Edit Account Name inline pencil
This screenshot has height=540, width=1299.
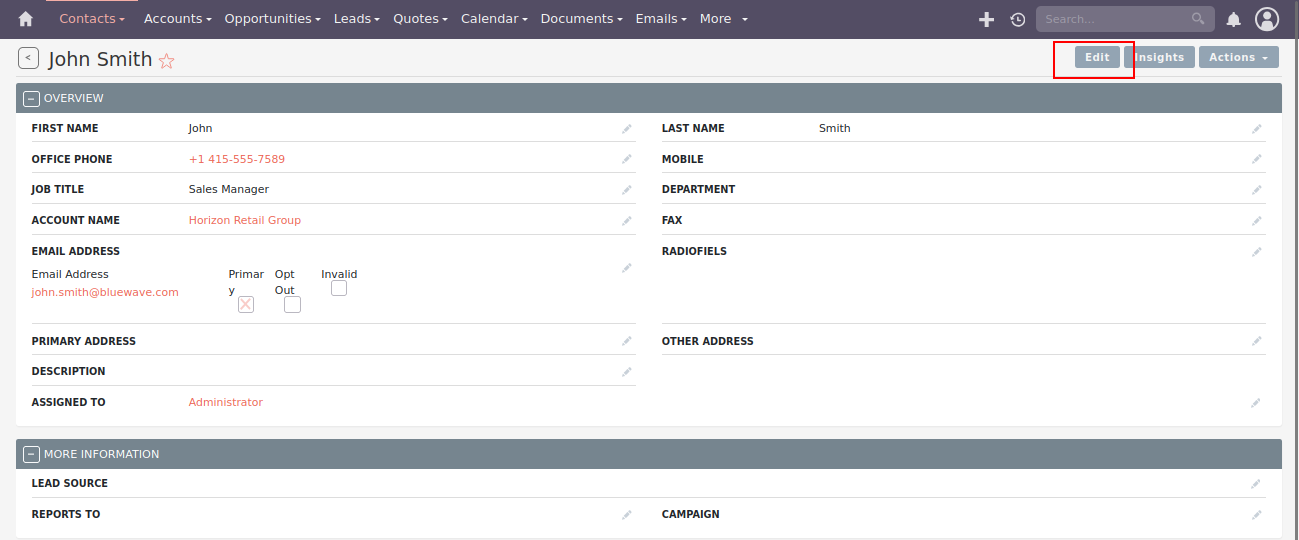coord(627,220)
